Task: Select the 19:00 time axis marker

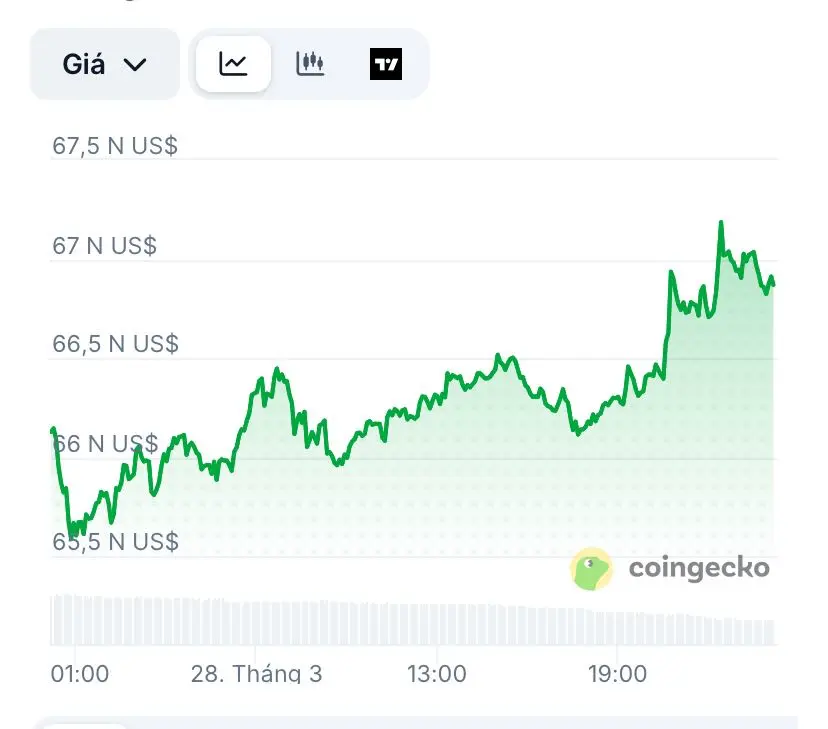Action: tap(617, 674)
